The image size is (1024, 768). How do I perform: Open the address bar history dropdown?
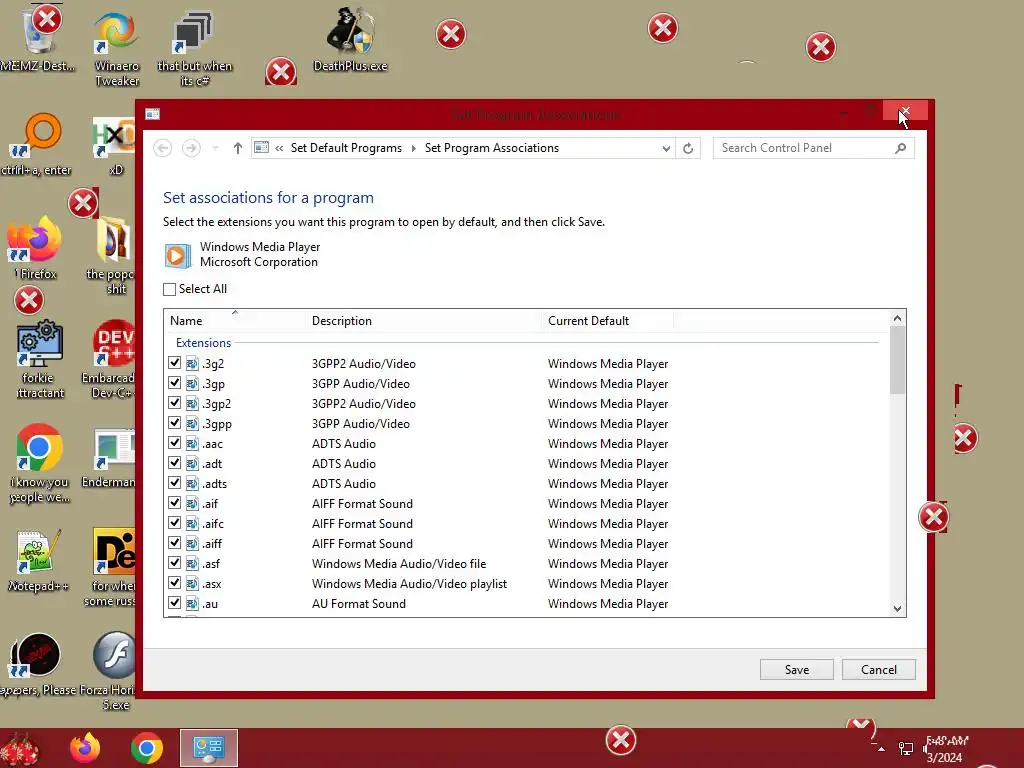(x=666, y=148)
